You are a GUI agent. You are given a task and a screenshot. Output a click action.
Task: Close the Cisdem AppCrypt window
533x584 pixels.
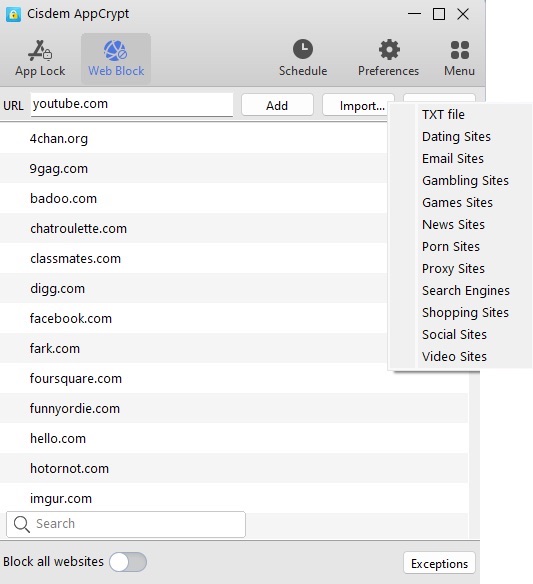click(463, 14)
